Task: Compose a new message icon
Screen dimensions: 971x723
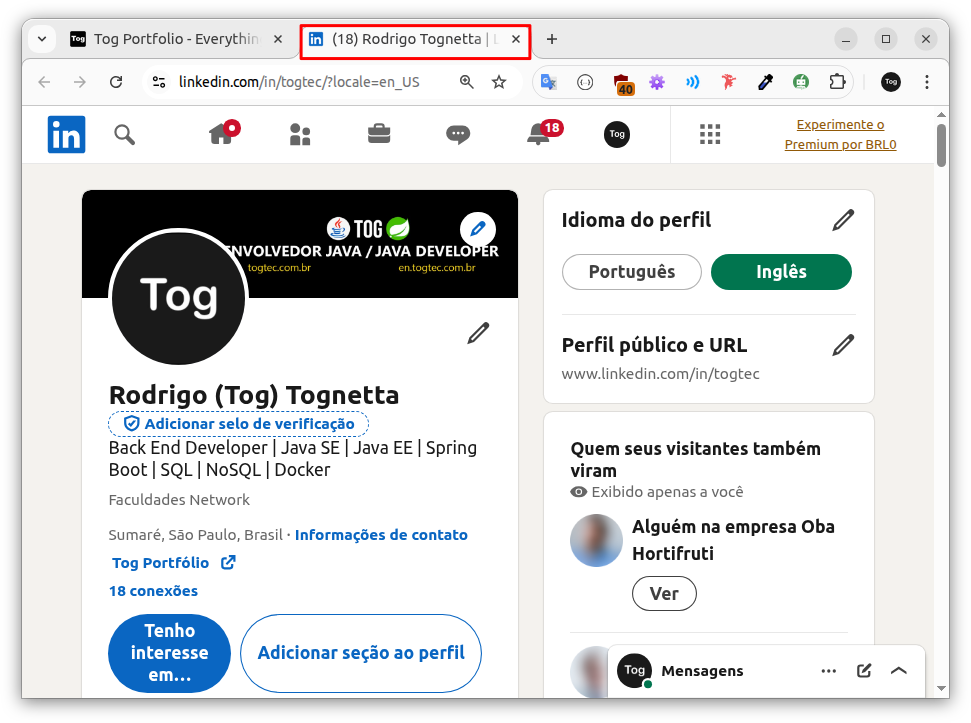Action: pos(864,671)
